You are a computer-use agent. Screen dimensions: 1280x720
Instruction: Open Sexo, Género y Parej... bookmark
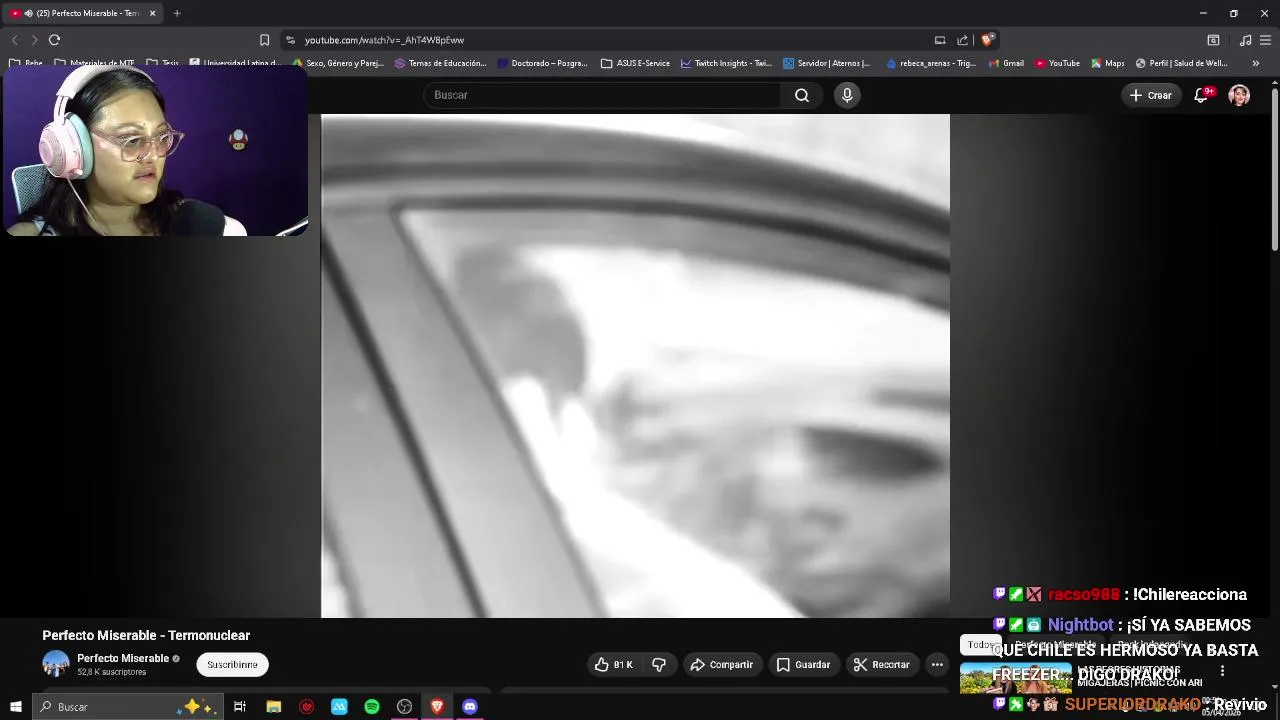338,63
